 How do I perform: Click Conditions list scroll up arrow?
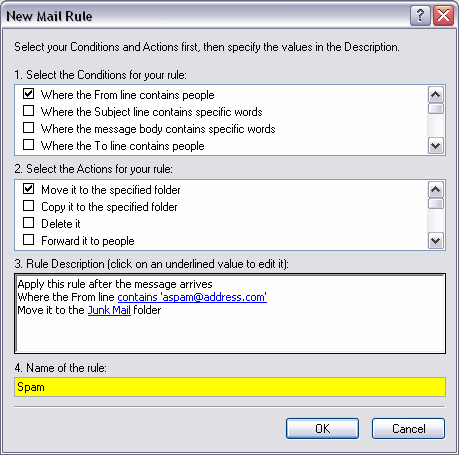436,95
